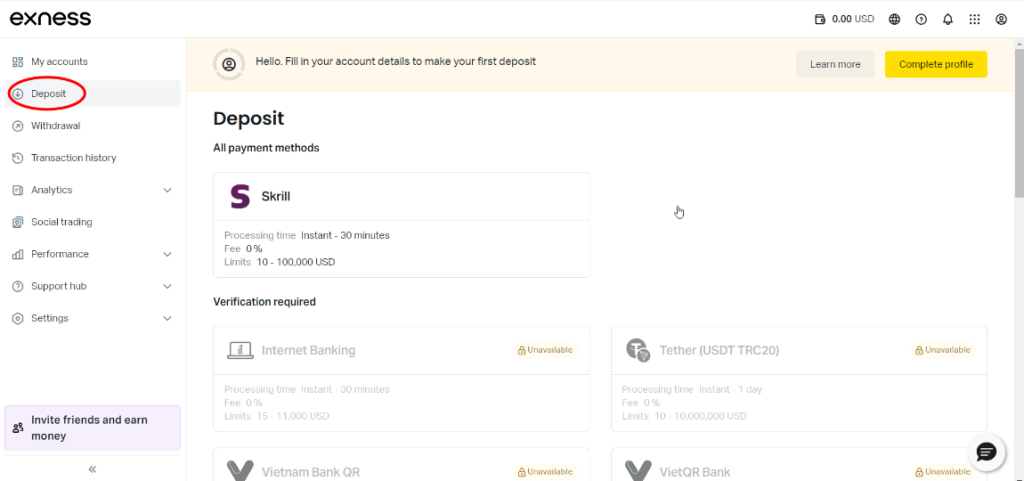Viewport: 1024px width, 481px height.
Task: Select the Skrill payment method
Action: pos(401,224)
